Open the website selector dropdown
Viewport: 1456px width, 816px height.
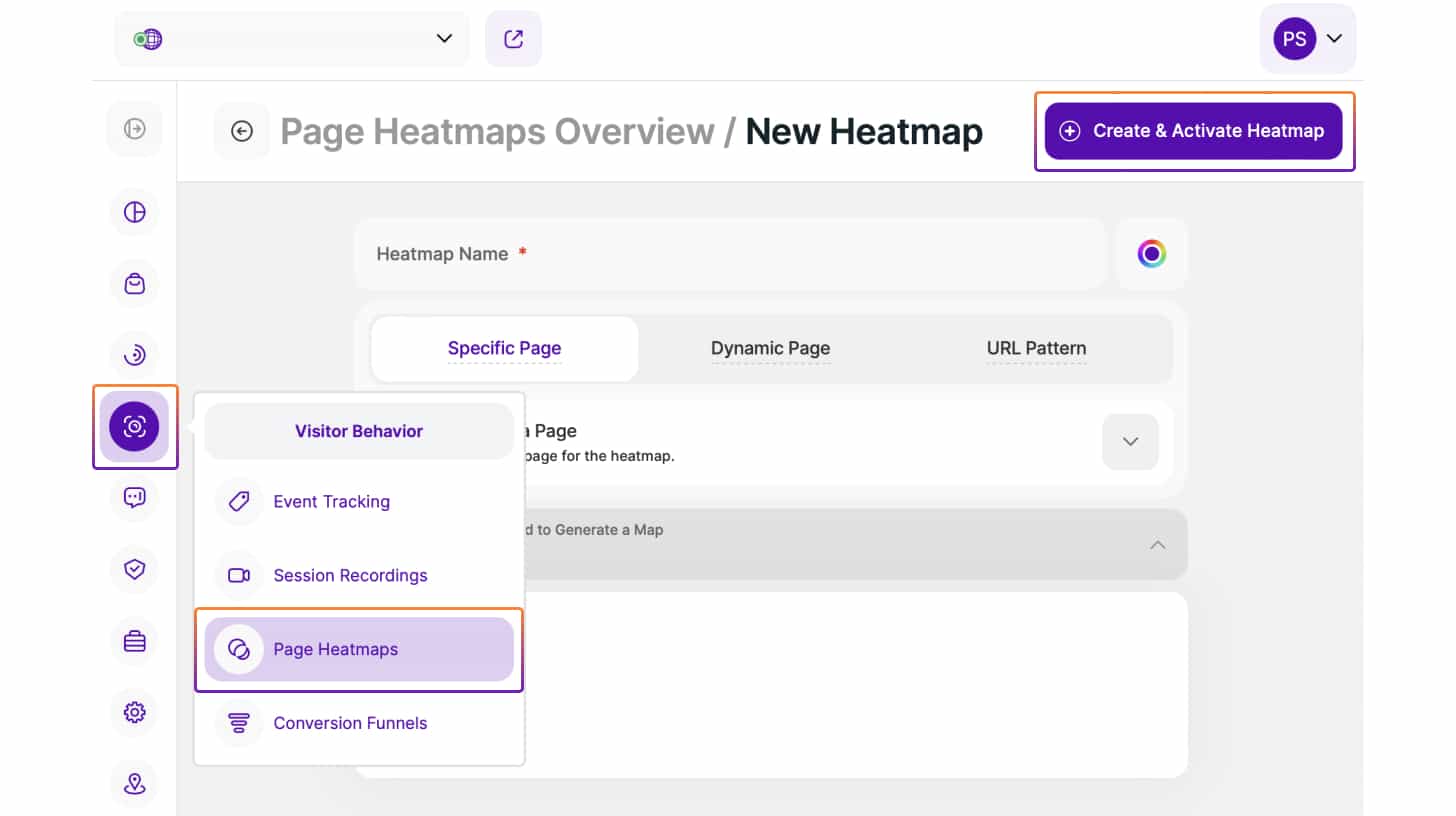tap(292, 39)
